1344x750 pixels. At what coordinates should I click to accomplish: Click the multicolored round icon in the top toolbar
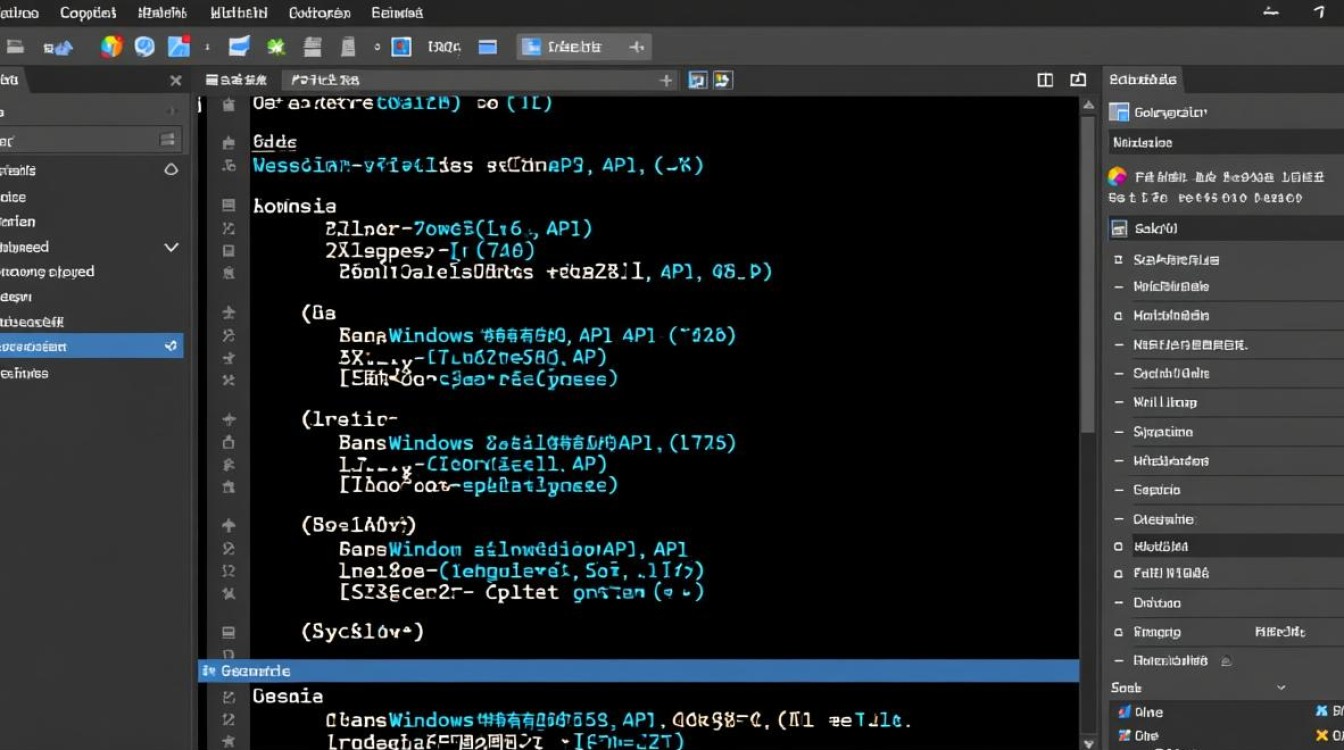click(111, 46)
